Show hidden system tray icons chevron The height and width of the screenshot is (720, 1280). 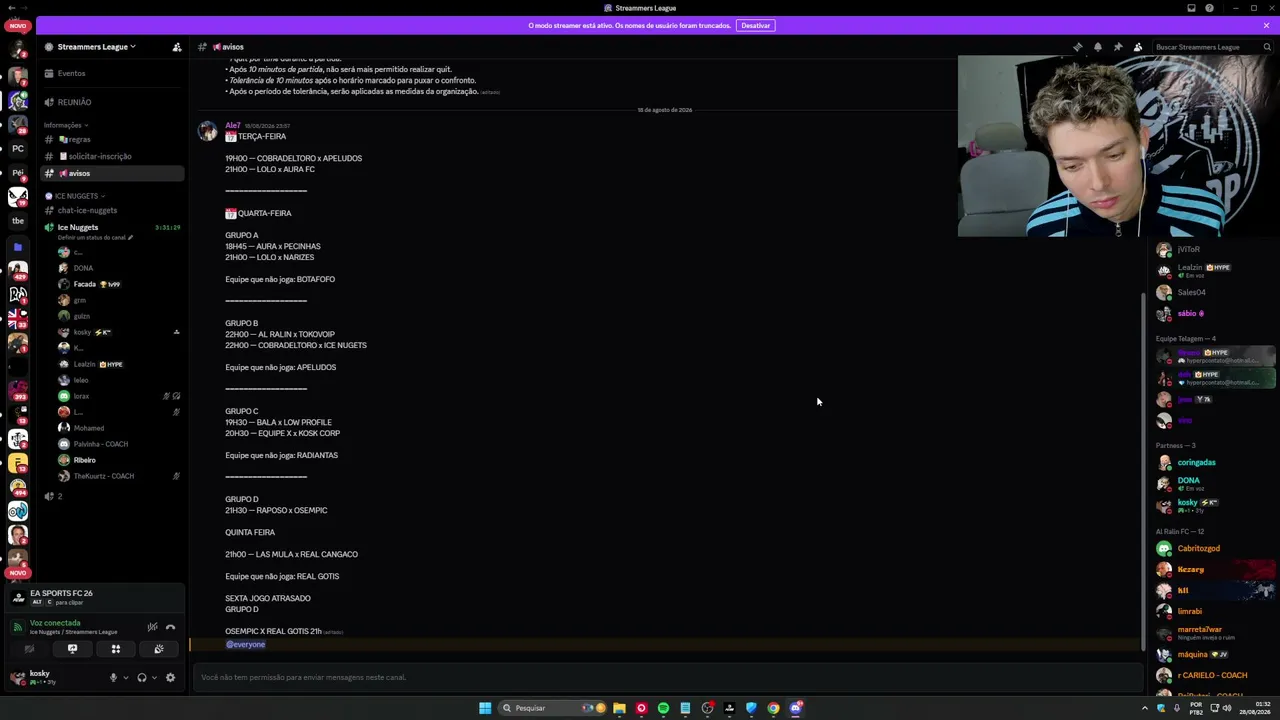point(1145,708)
